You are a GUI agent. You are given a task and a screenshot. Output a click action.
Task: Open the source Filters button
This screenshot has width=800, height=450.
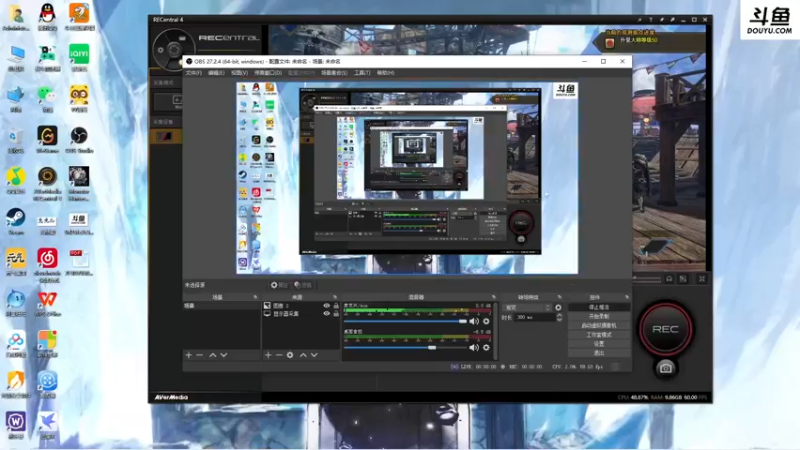(x=303, y=285)
